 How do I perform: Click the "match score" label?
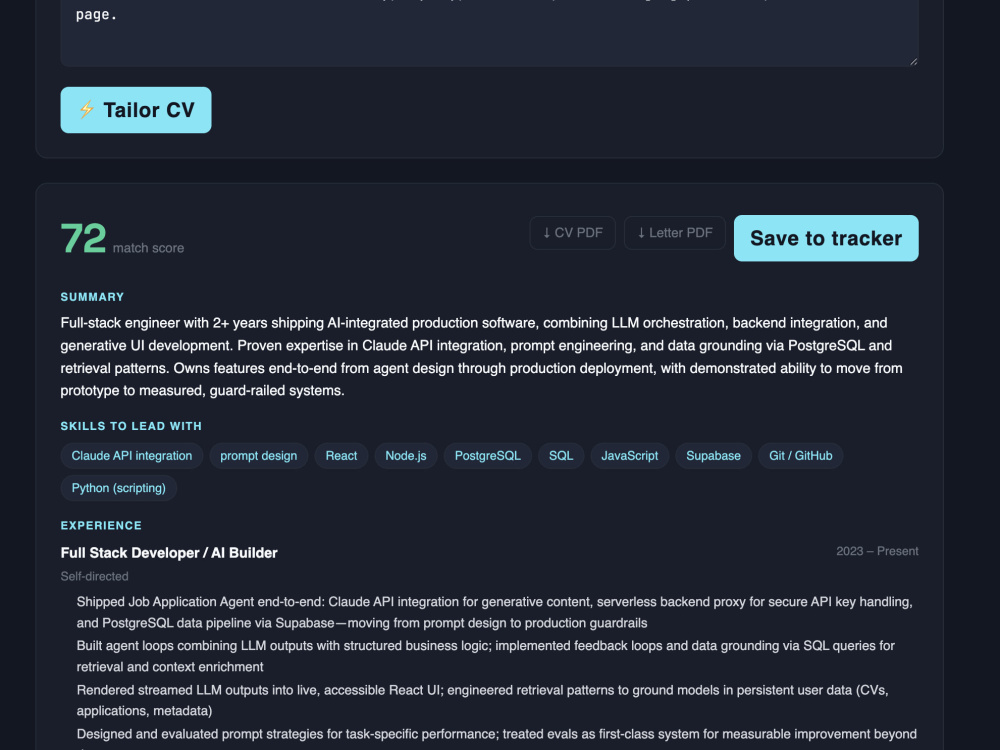tap(149, 248)
